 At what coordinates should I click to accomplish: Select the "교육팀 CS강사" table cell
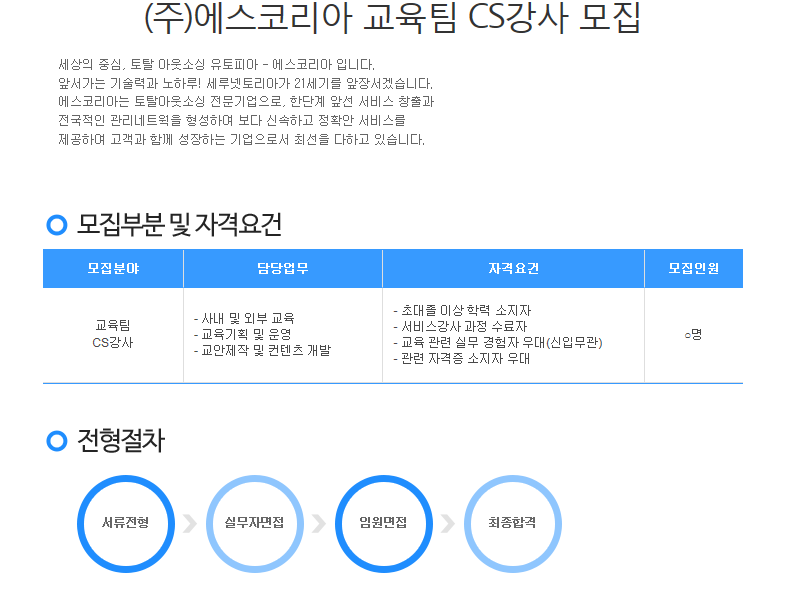[113, 334]
